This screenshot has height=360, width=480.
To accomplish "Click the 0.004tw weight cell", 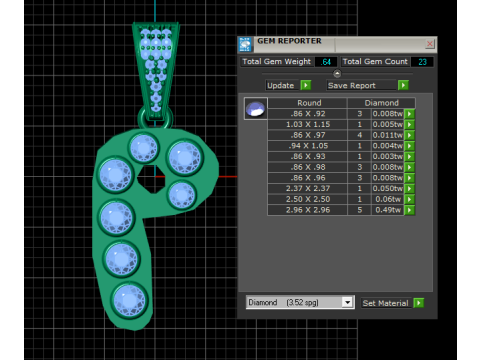I will click(388, 146).
